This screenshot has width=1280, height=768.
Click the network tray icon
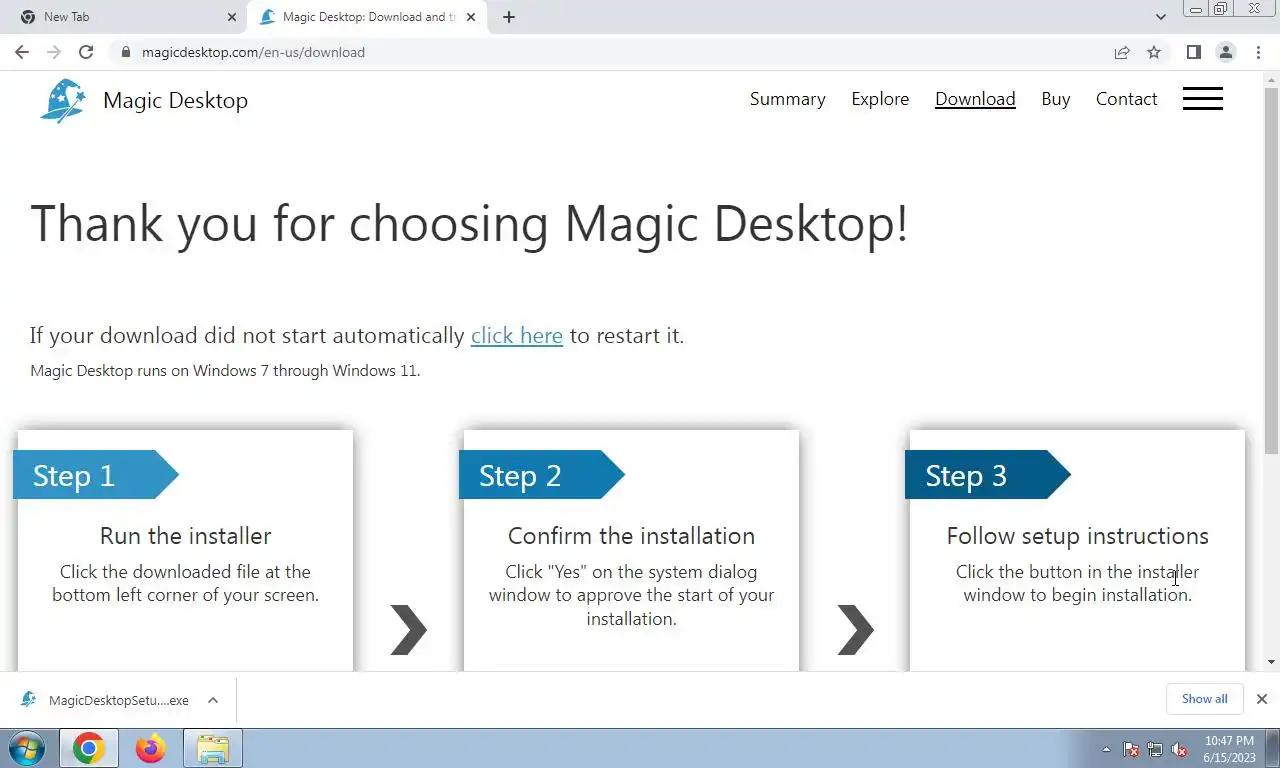[1155, 749]
